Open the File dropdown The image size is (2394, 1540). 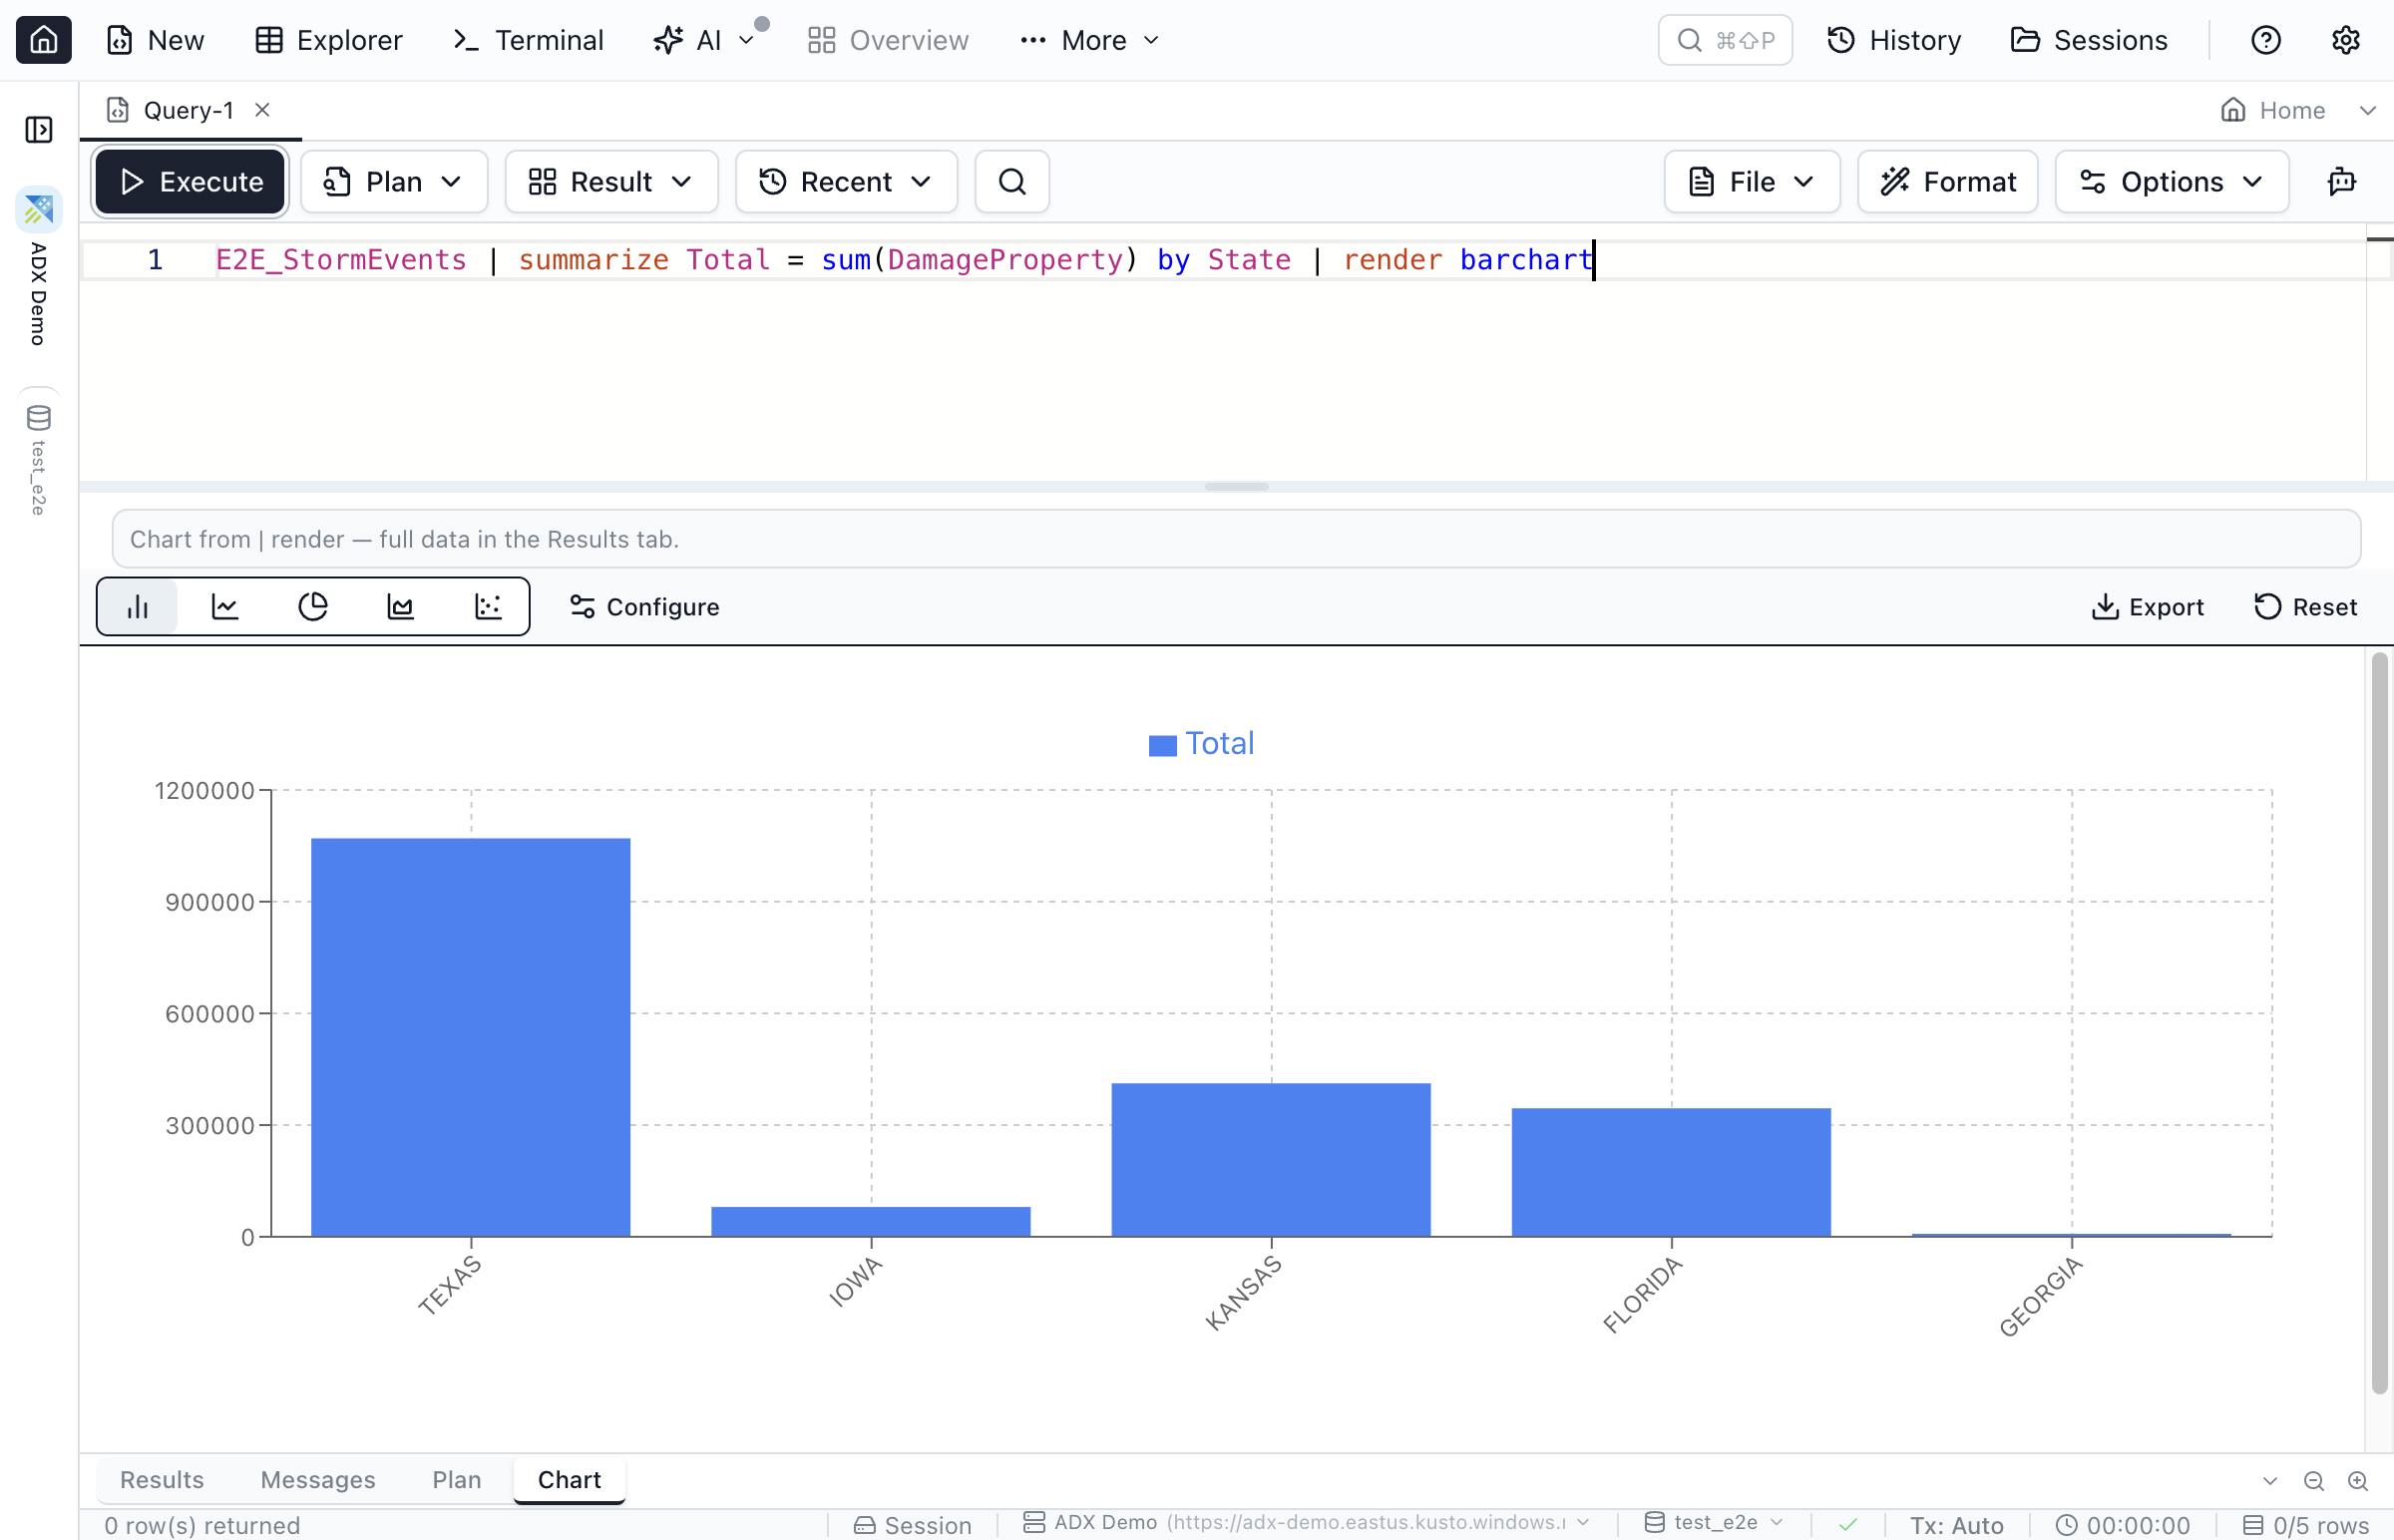(1752, 182)
